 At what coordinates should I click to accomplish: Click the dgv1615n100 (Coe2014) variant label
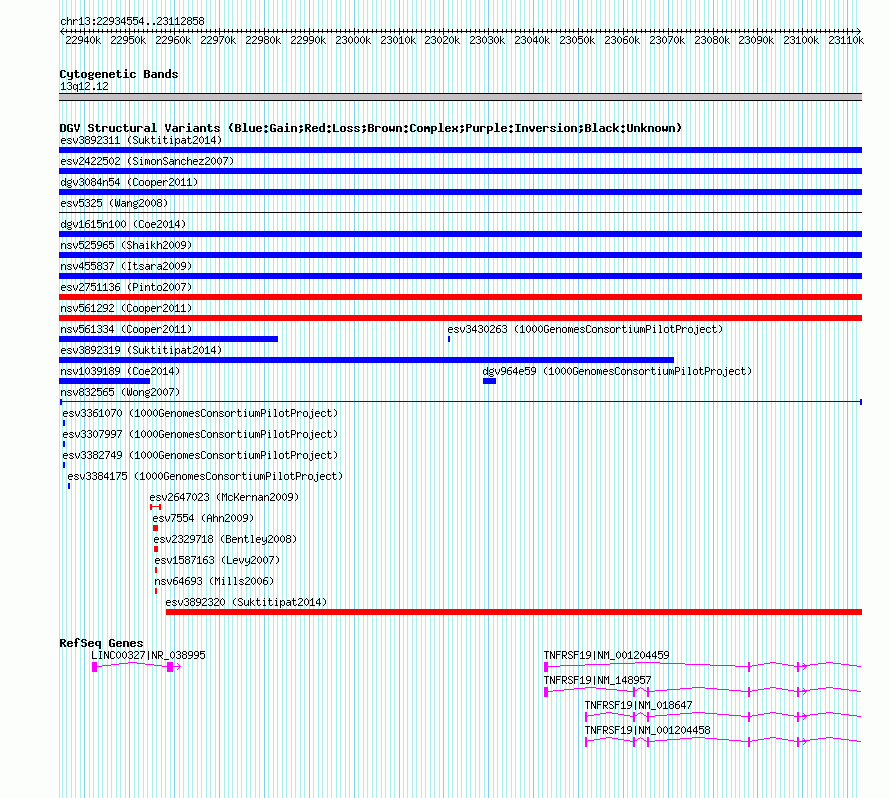[x=123, y=224]
